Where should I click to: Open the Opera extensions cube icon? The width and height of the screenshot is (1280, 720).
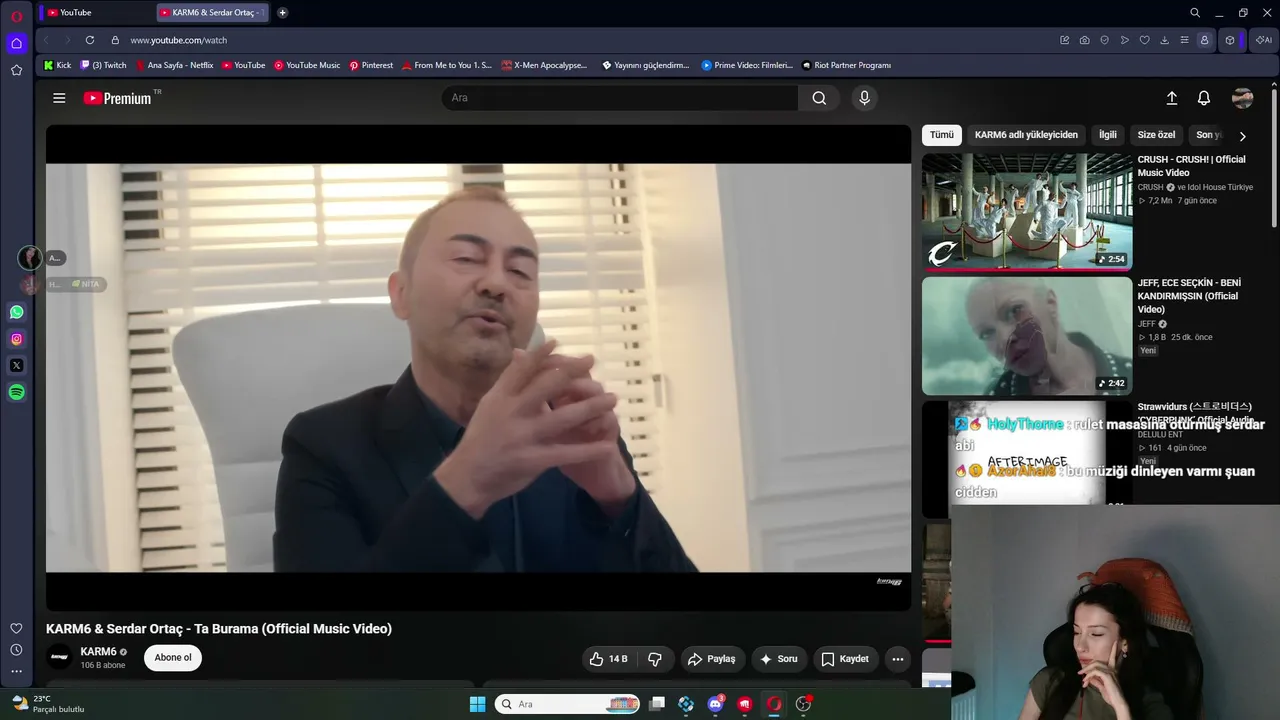click(x=1230, y=40)
